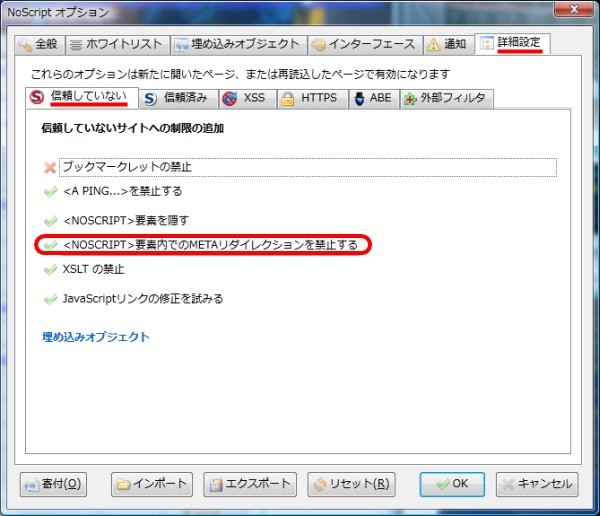Switch to the ホワイトリスト tab
This screenshot has width=600, height=516.
click(117, 45)
